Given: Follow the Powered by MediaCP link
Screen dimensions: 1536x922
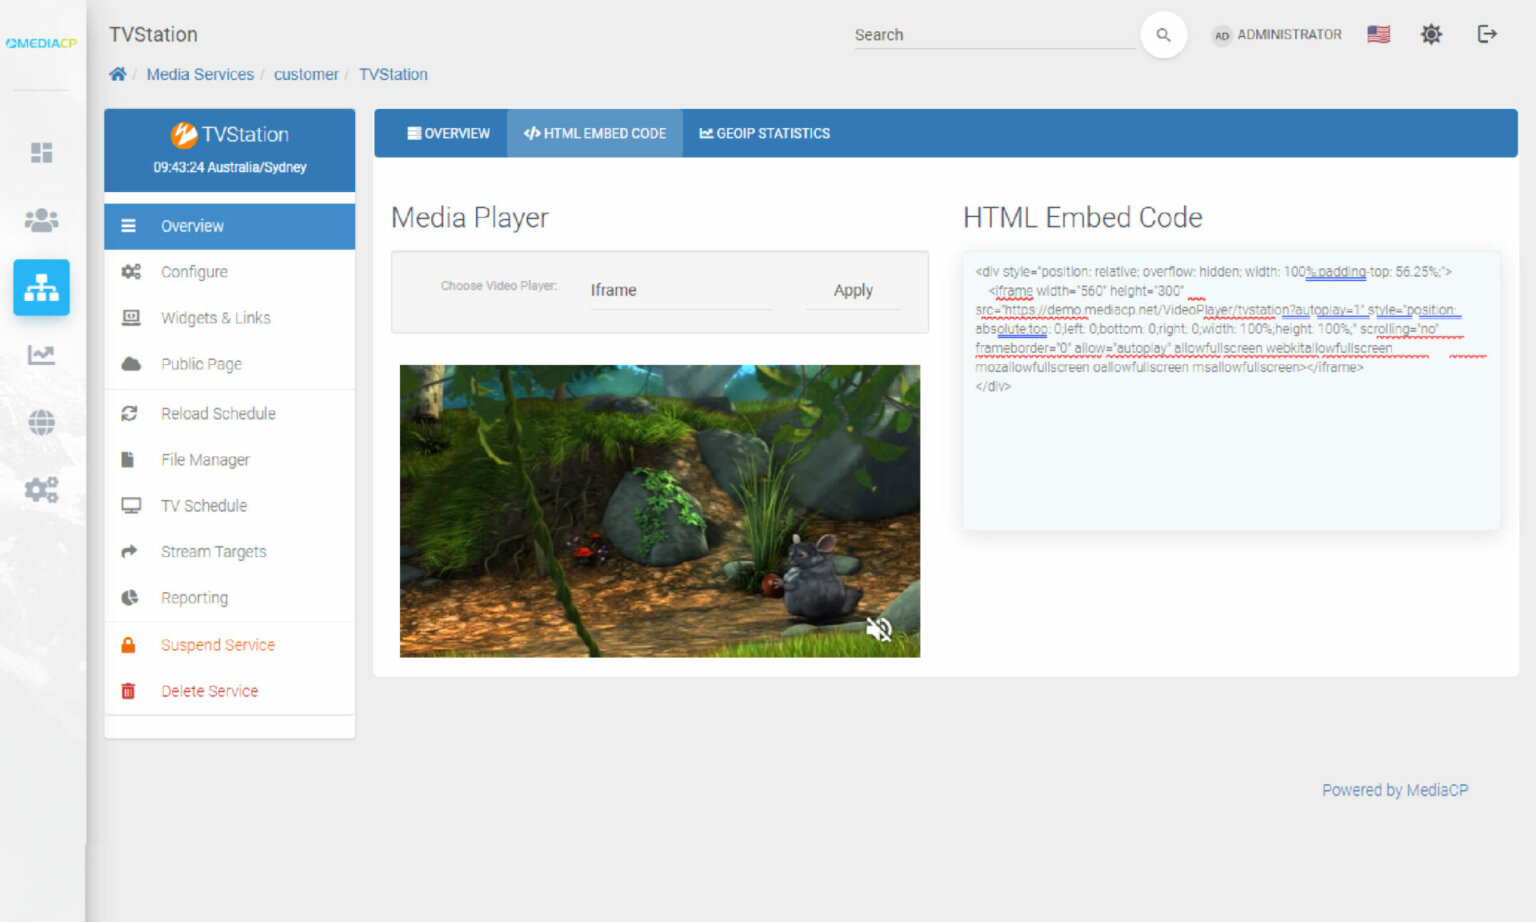Looking at the screenshot, I should (x=1394, y=790).
